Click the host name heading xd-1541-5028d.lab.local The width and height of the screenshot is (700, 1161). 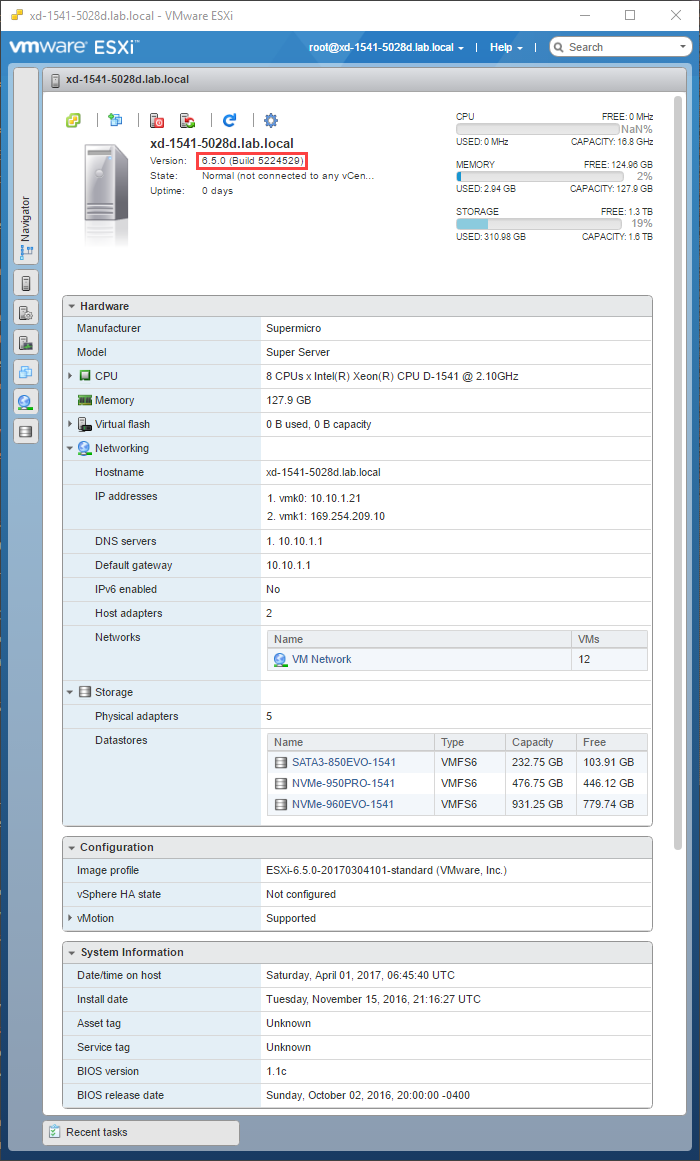[x=222, y=143]
